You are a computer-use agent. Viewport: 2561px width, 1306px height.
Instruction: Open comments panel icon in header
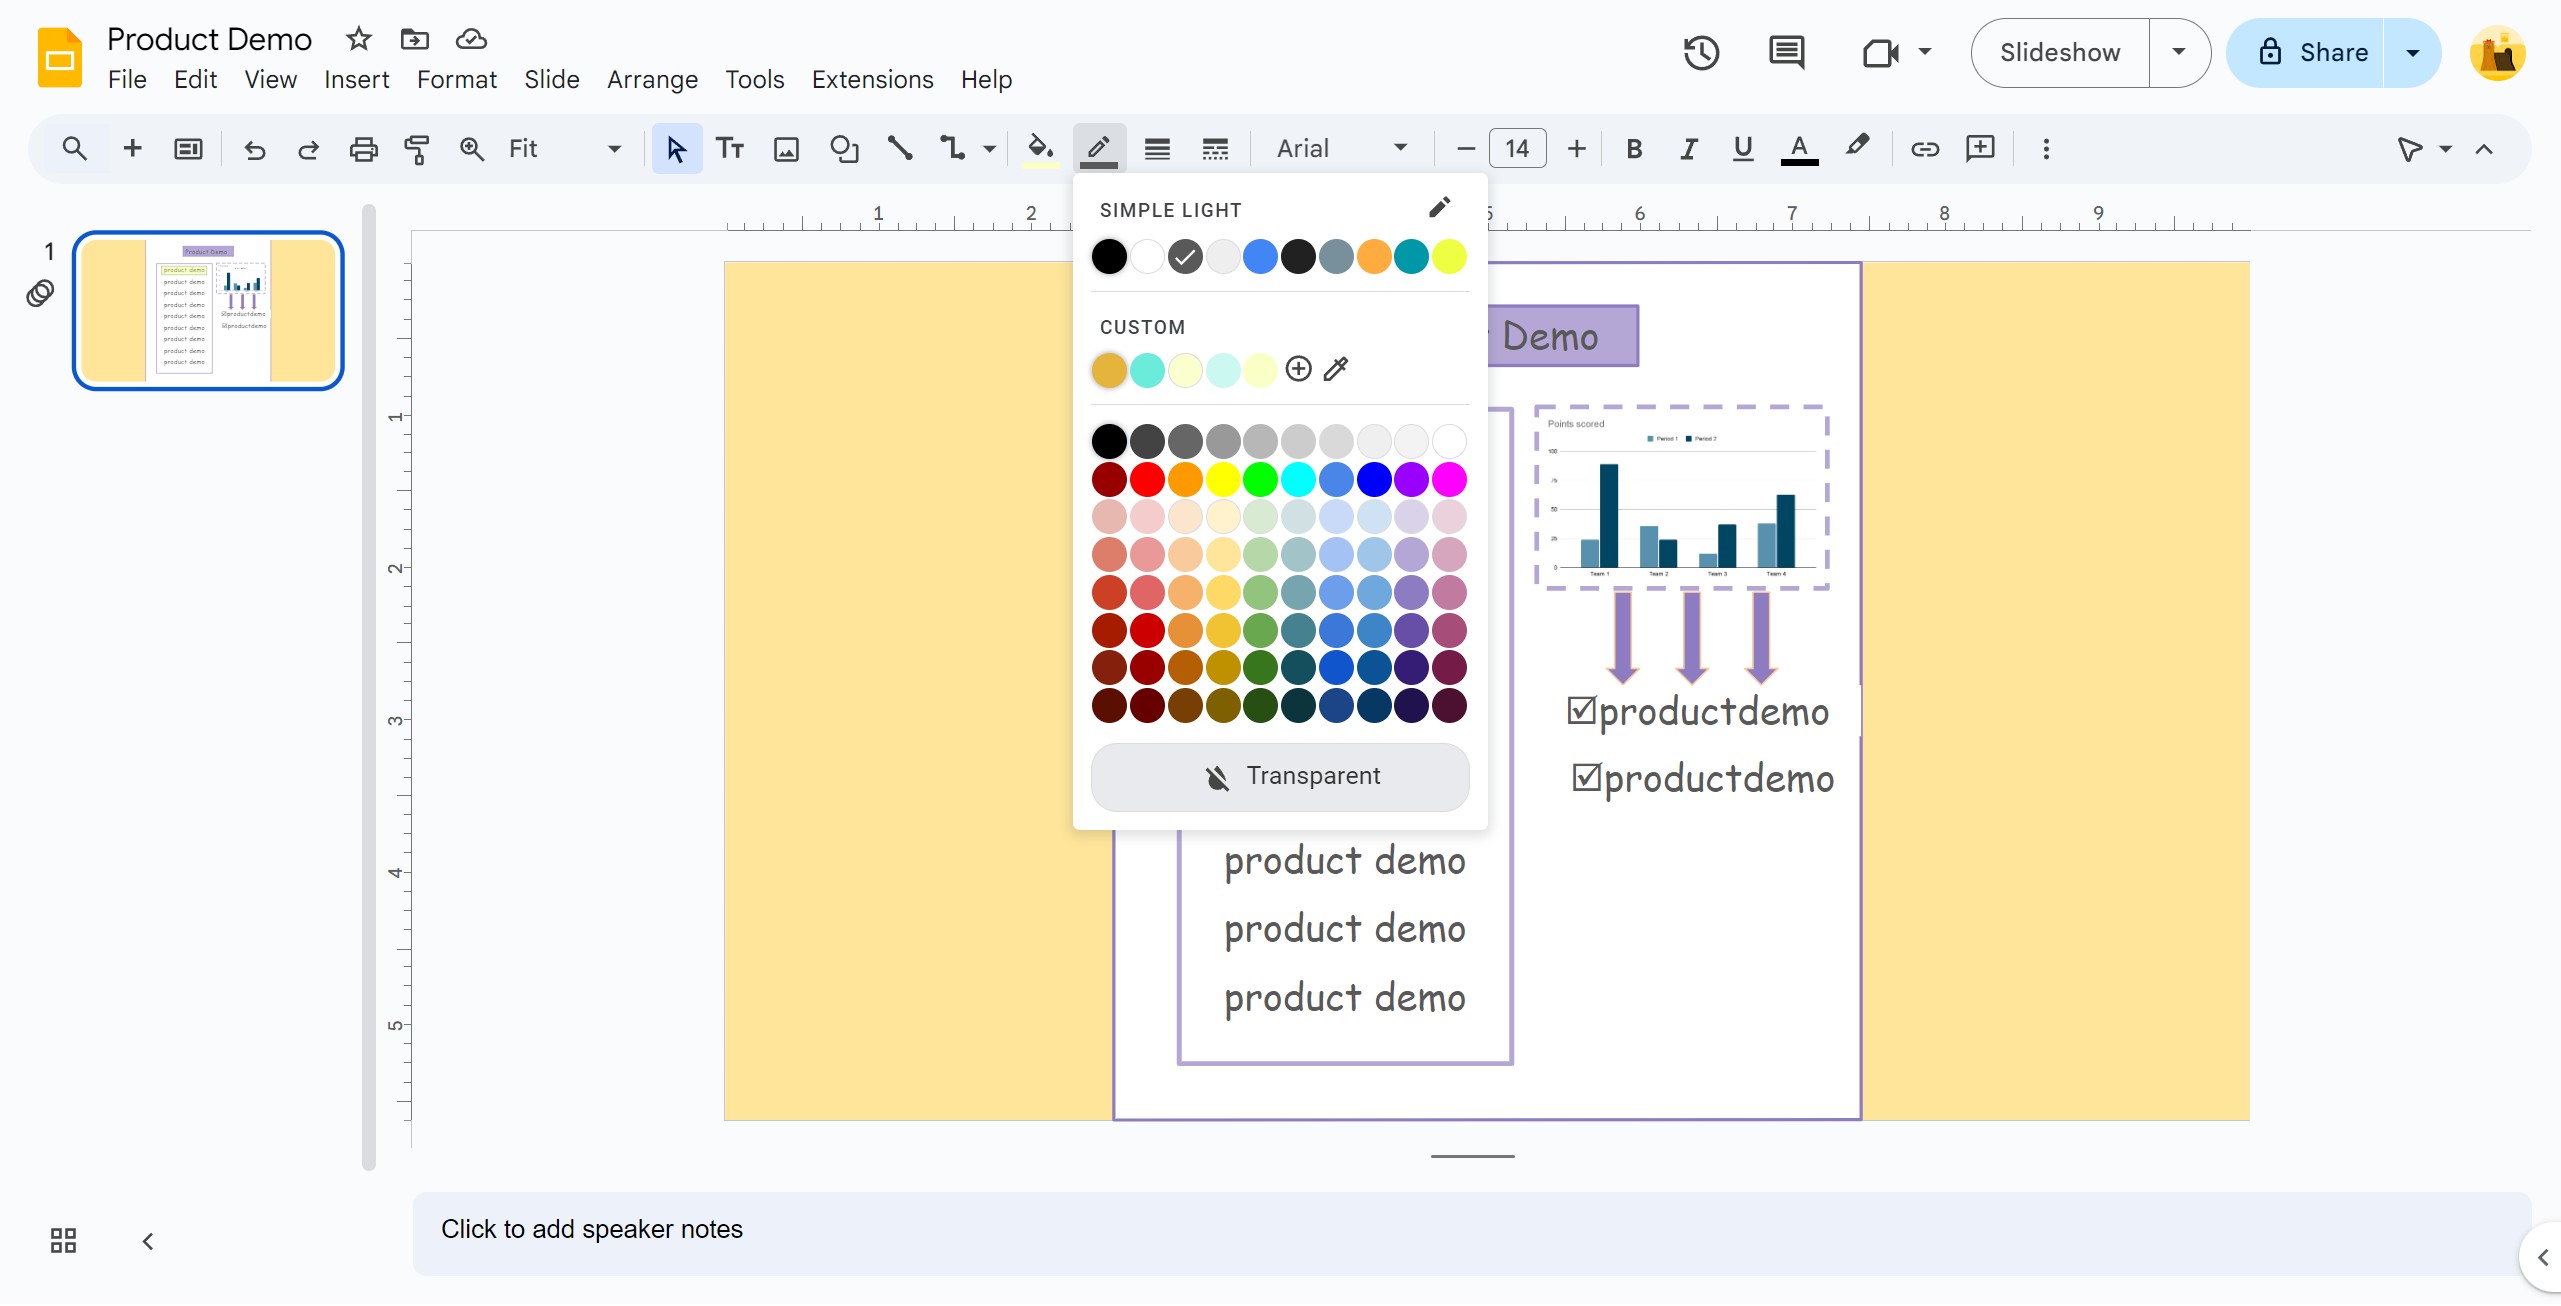pyautogui.click(x=1787, y=53)
